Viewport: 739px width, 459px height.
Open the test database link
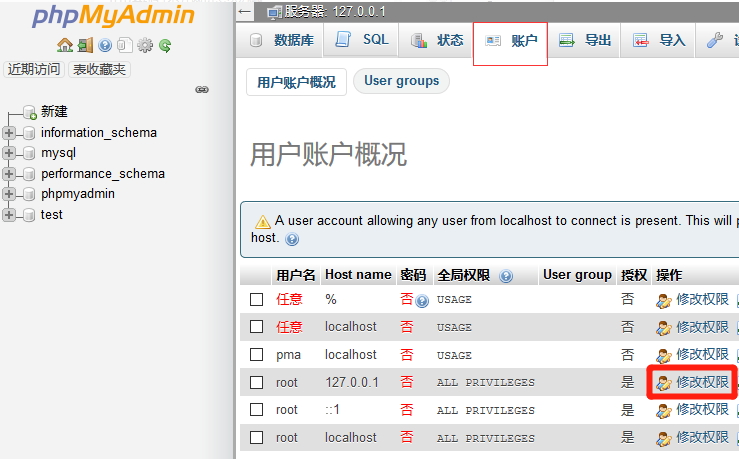pos(51,215)
